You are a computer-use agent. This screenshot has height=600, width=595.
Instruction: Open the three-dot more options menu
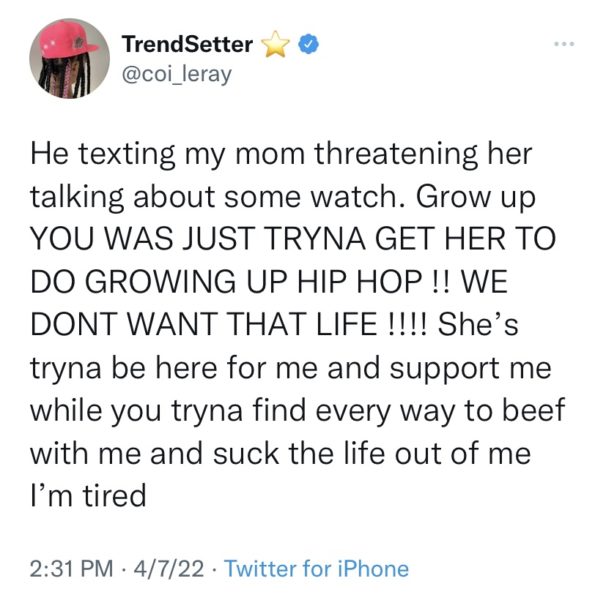click(x=564, y=44)
